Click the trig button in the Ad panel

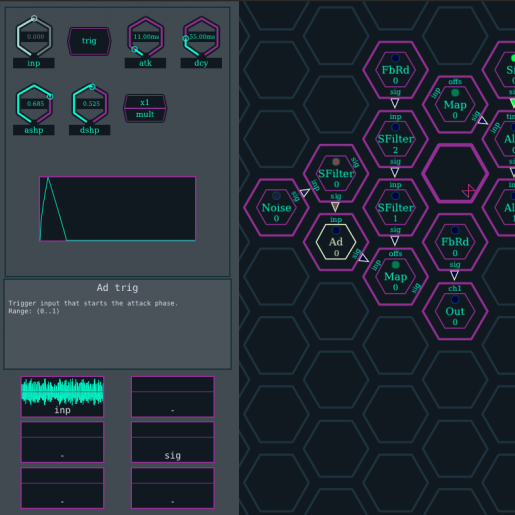[89, 41]
